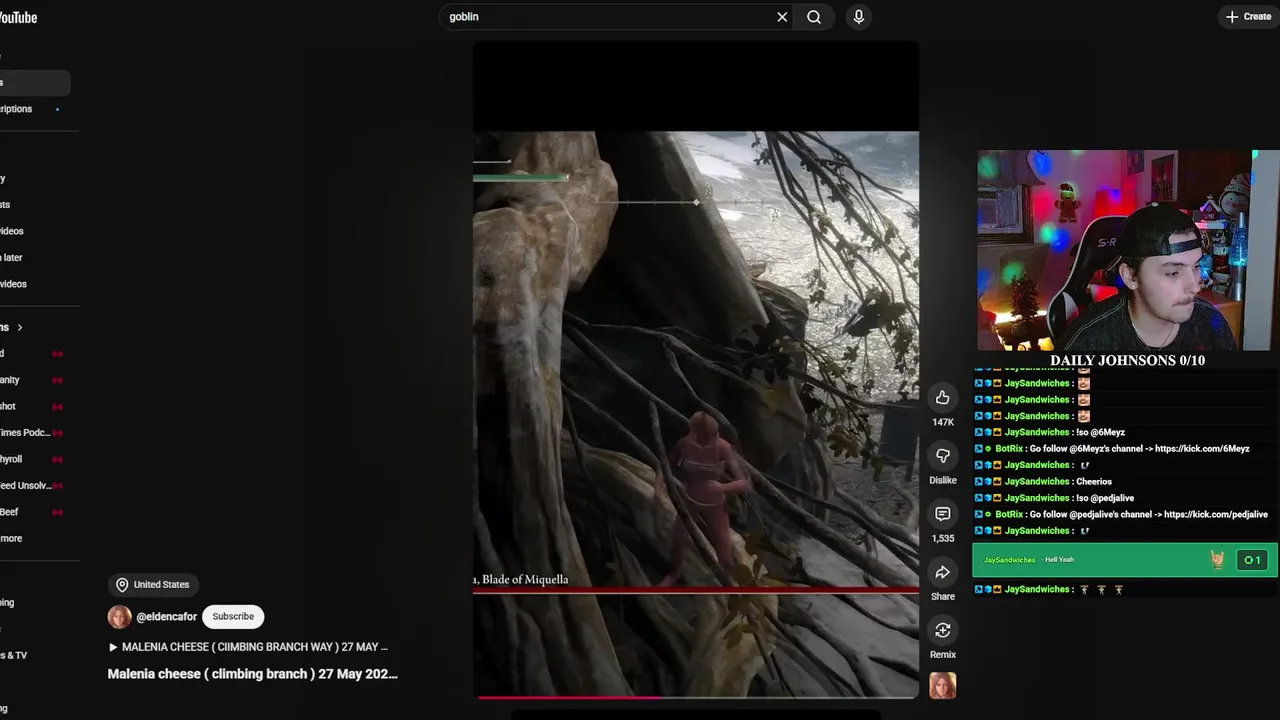The image size is (1280, 720).
Task: Open the comments panel icon
Action: [943, 514]
